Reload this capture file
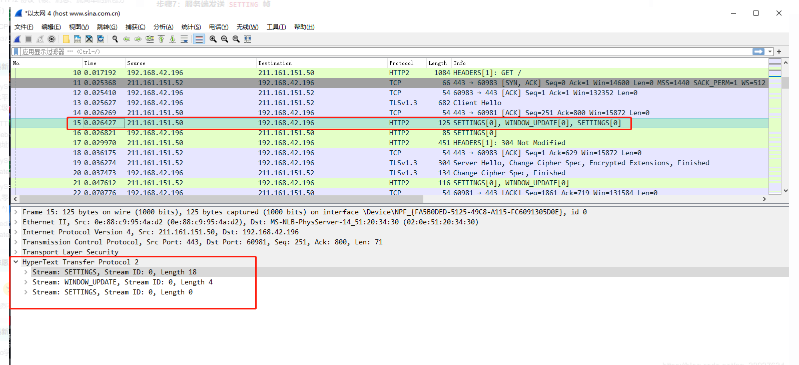Image resolution: width=799 pixels, height=365 pixels. 100,39
